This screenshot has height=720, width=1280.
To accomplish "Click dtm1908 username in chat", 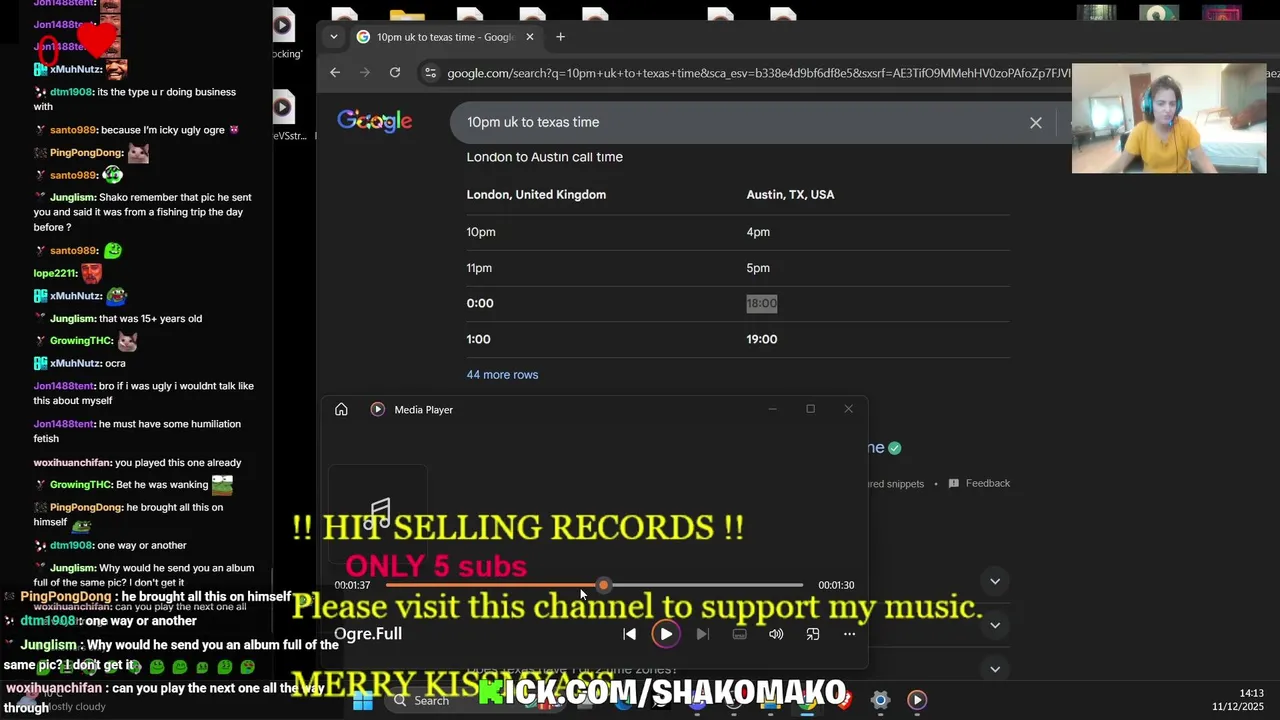I will point(71,92).
